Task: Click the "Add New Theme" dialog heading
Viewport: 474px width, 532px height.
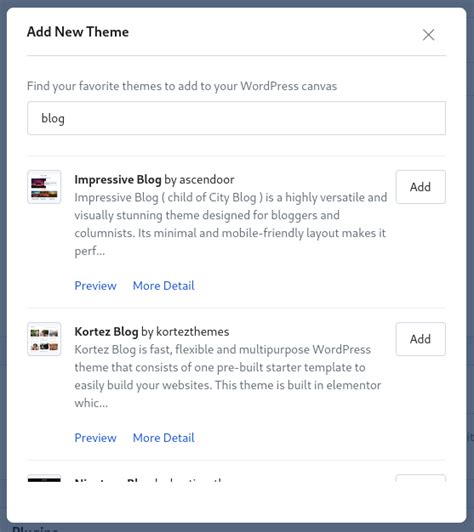Action: click(x=78, y=32)
